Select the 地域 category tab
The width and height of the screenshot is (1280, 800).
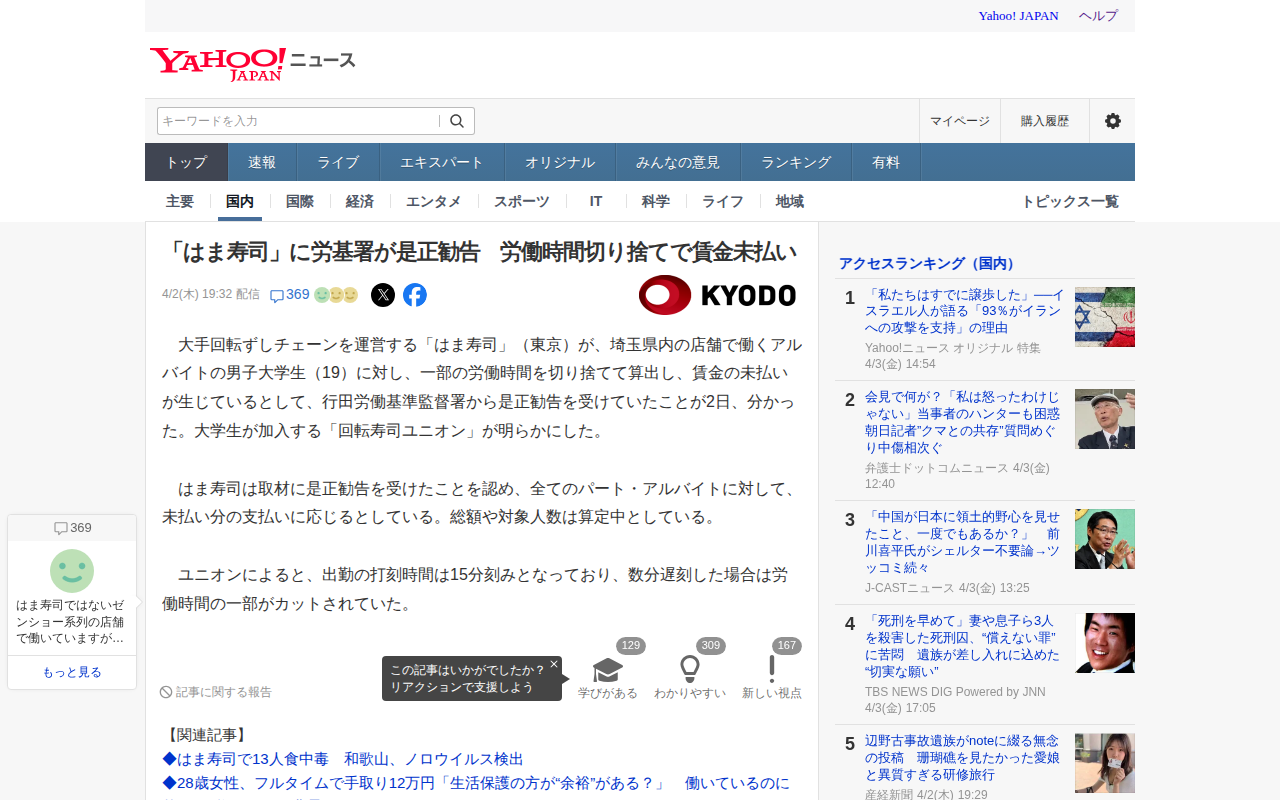click(790, 201)
